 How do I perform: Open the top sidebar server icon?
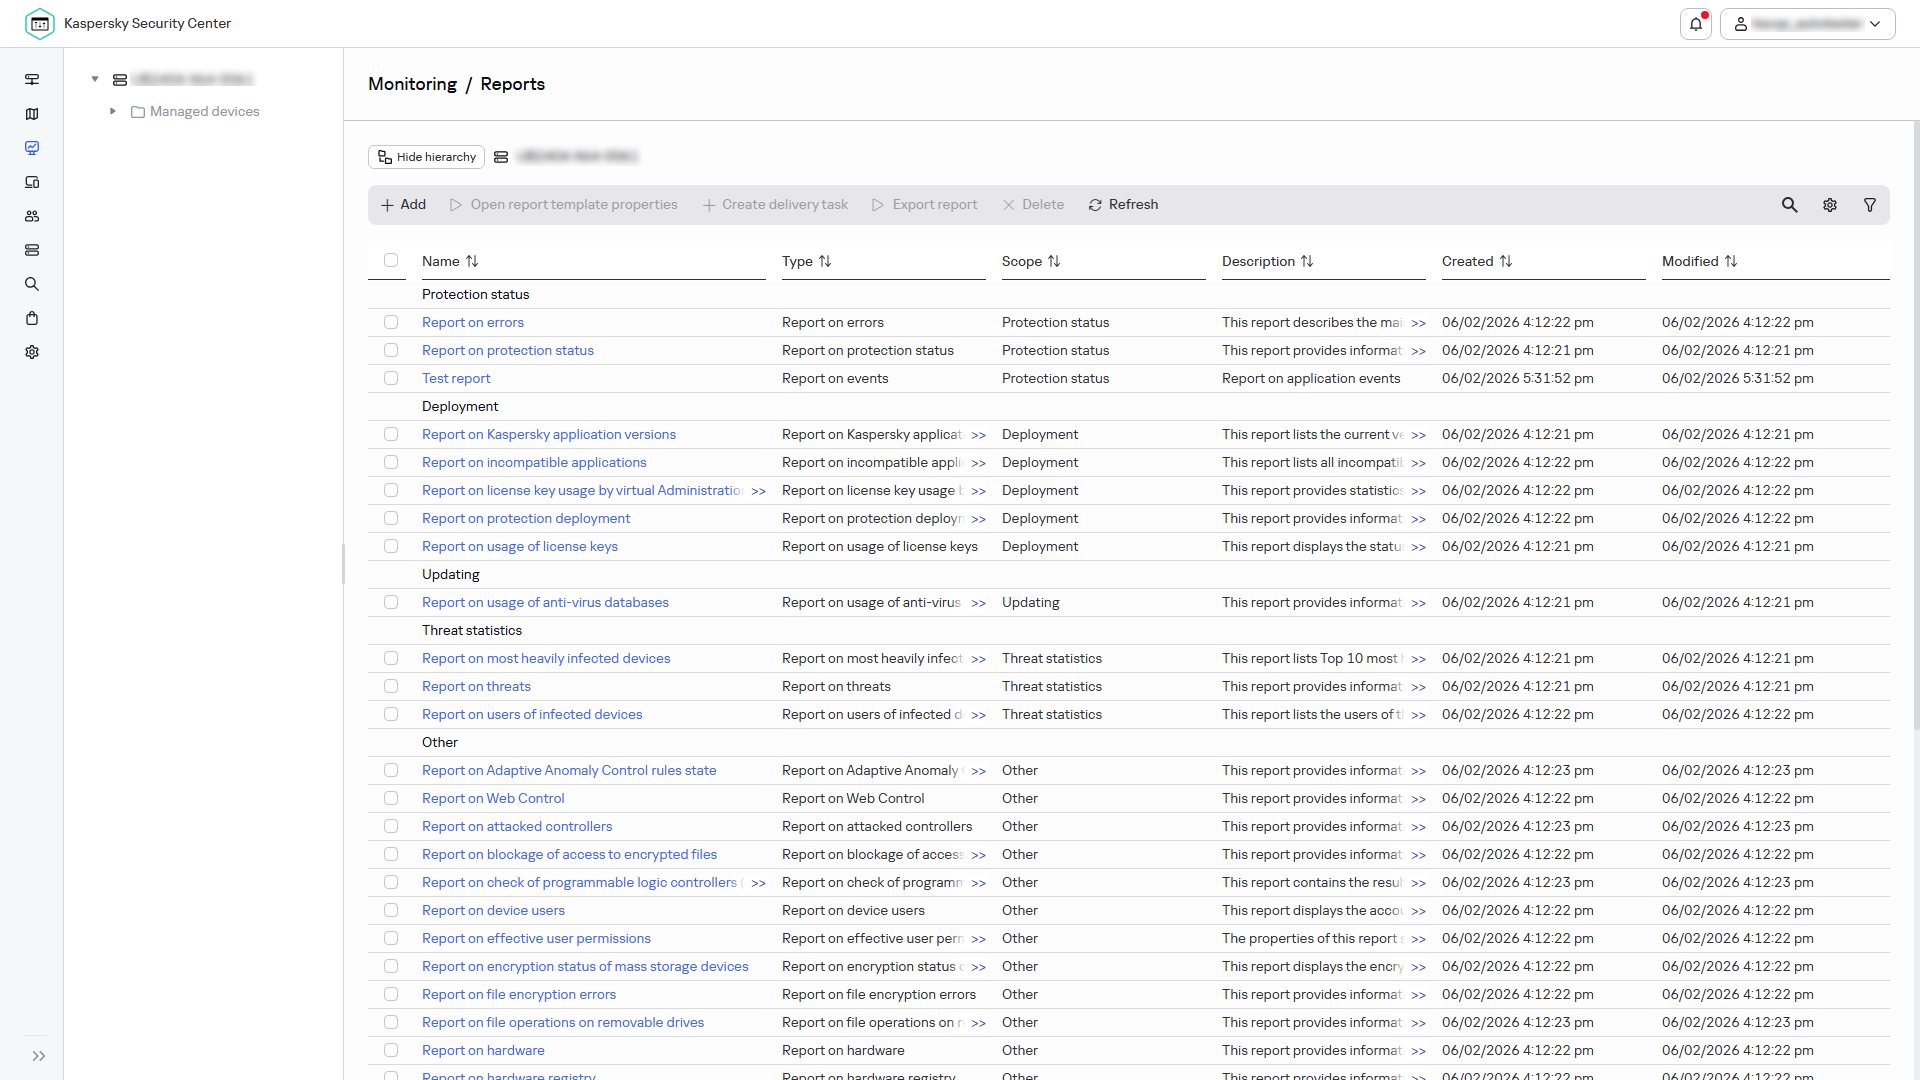click(32, 79)
